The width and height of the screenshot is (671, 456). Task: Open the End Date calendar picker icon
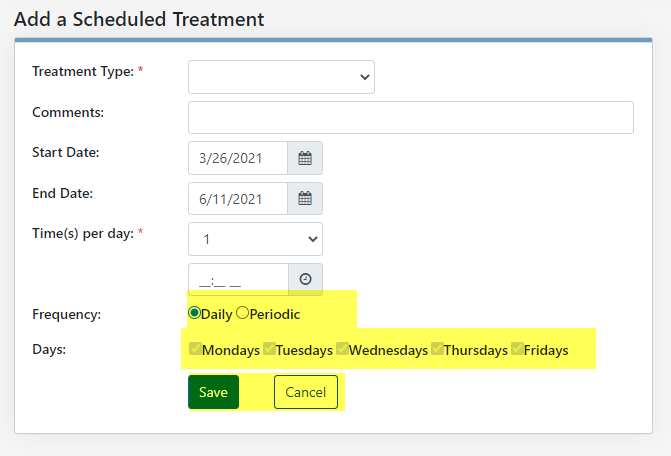pos(305,198)
